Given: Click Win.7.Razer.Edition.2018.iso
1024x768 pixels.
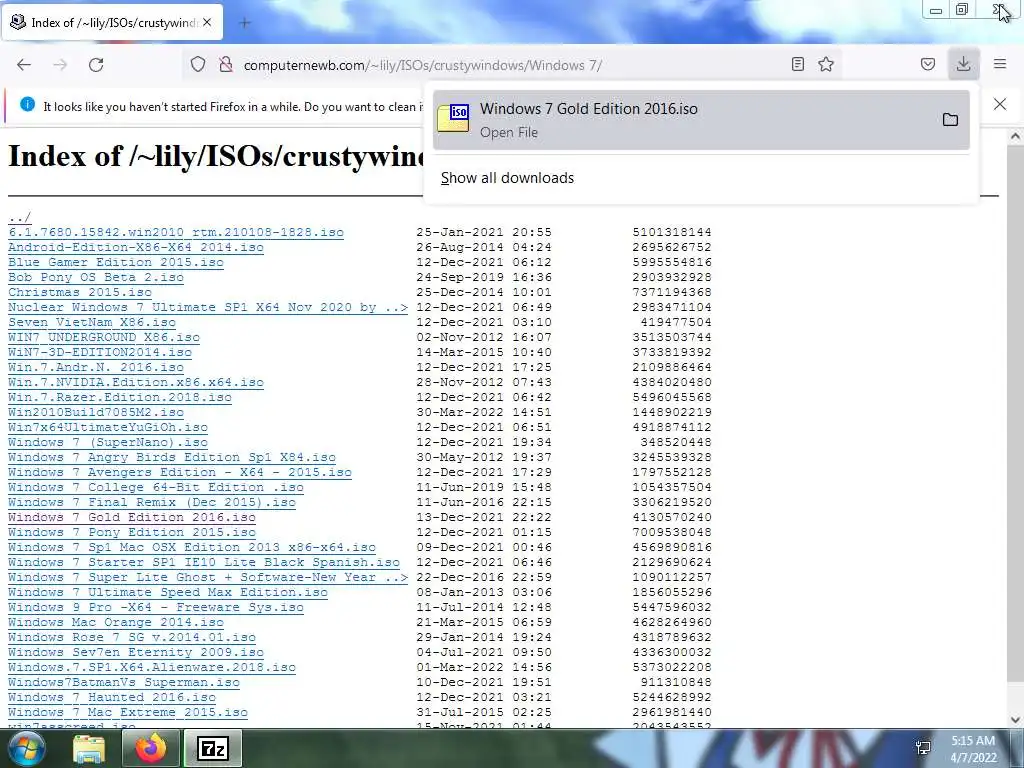Looking at the screenshot, I should point(120,398).
